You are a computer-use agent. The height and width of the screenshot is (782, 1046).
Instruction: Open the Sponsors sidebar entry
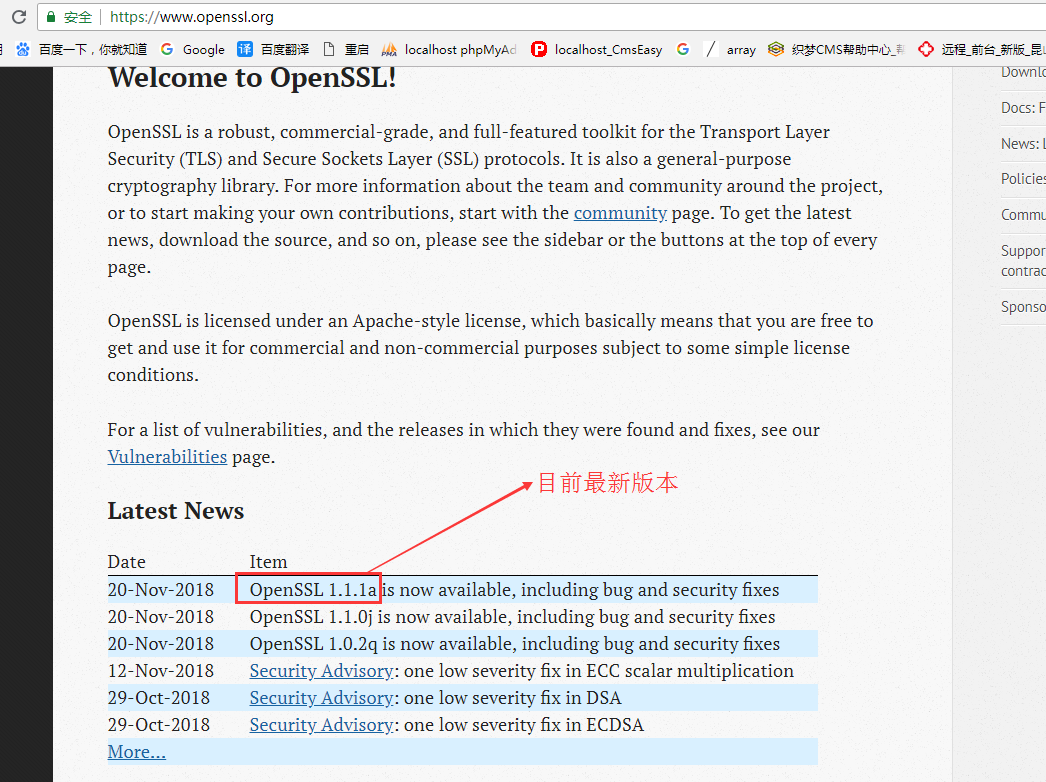pyautogui.click(x=1023, y=307)
